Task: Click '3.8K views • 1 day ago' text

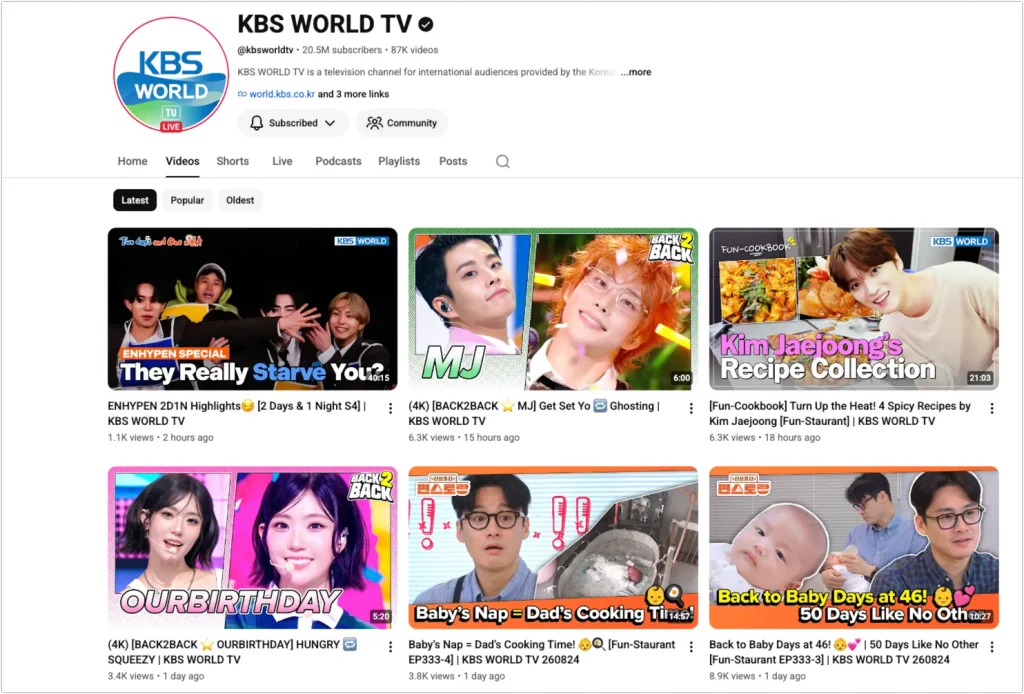Action: 457,676
